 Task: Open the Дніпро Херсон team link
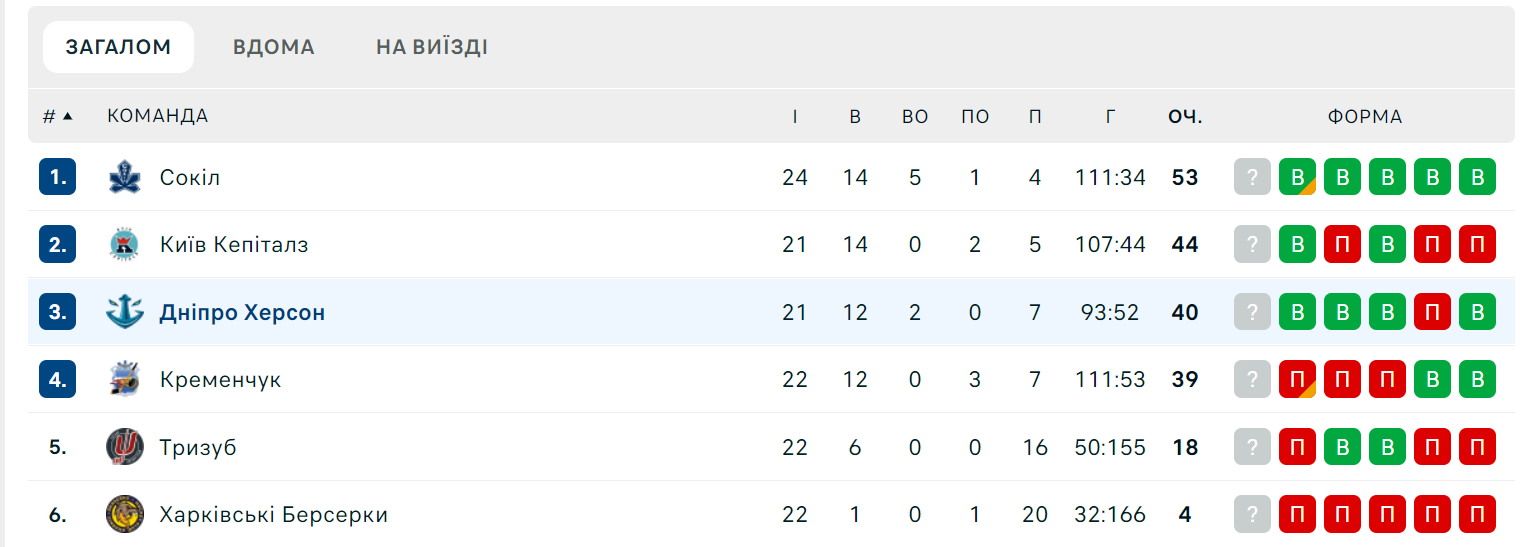[242, 312]
